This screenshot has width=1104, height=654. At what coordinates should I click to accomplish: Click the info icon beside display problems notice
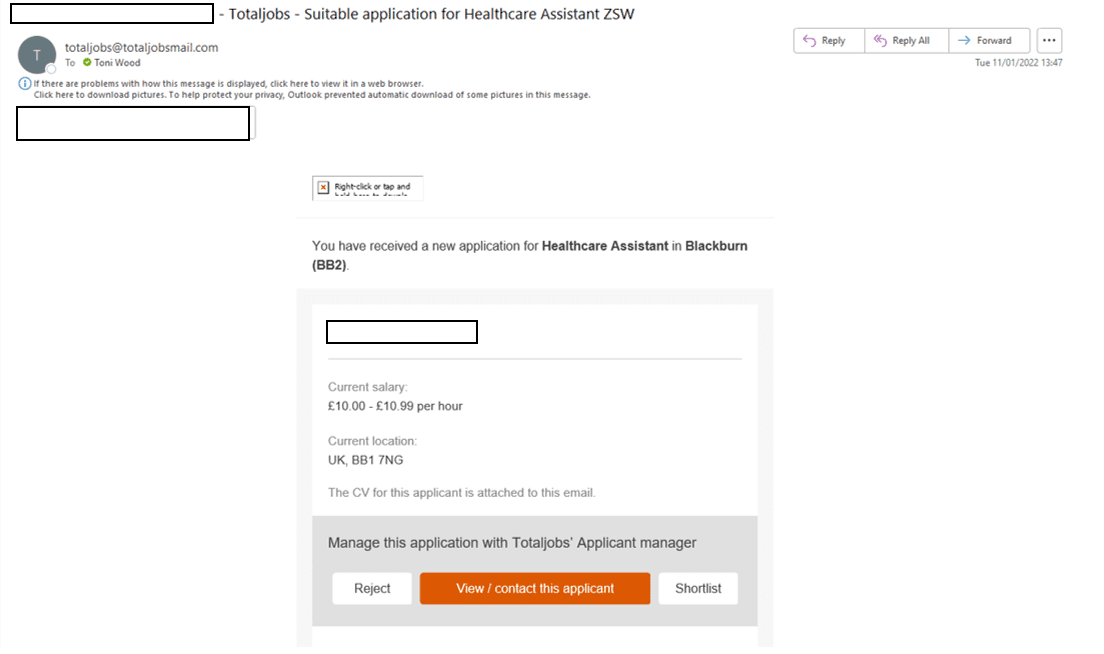click(25, 84)
